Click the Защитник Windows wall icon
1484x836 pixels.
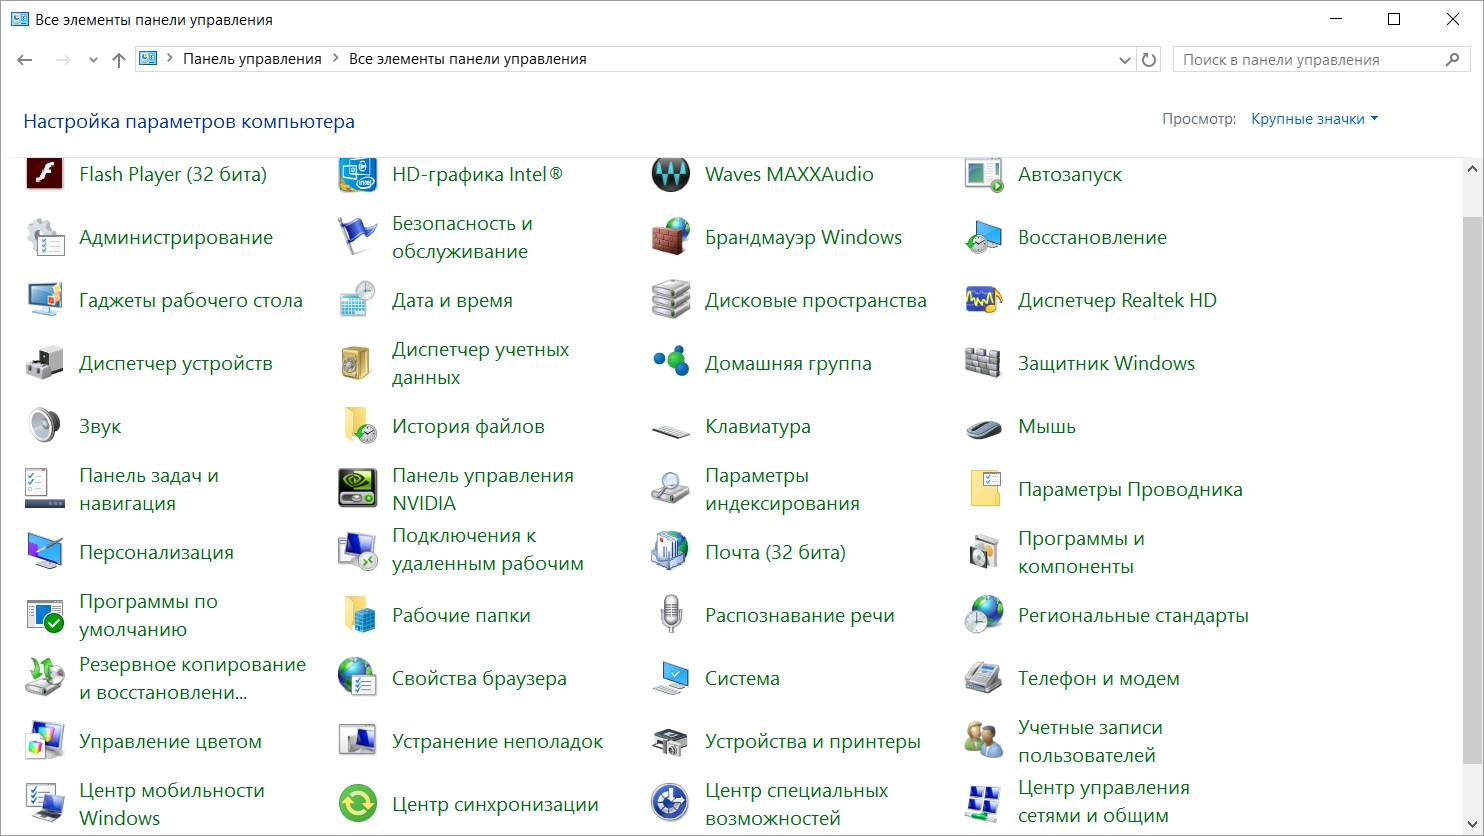(983, 363)
